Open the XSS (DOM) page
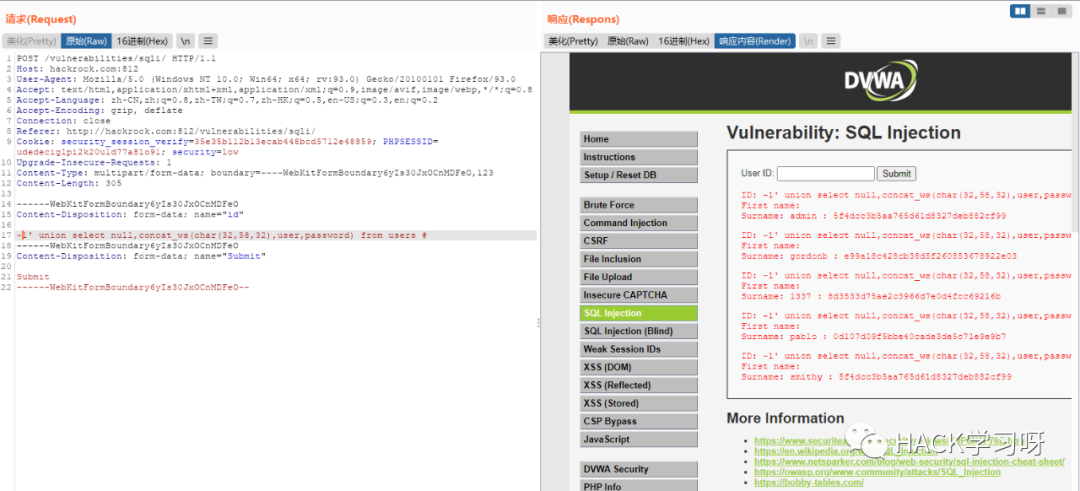1080x491 pixels. (638, 367)
